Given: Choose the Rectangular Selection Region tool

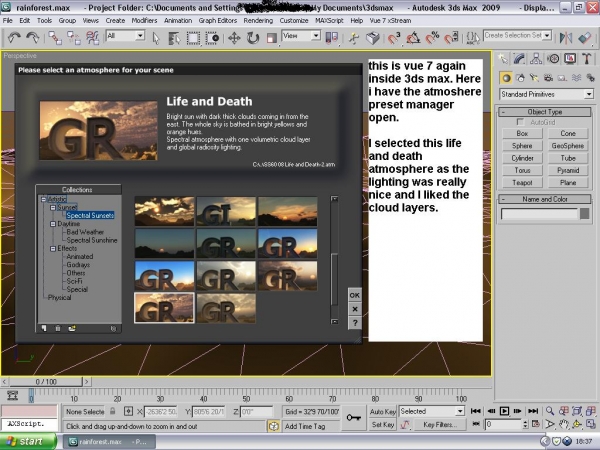Looking at the screenshot, I should tap(193, 38).
